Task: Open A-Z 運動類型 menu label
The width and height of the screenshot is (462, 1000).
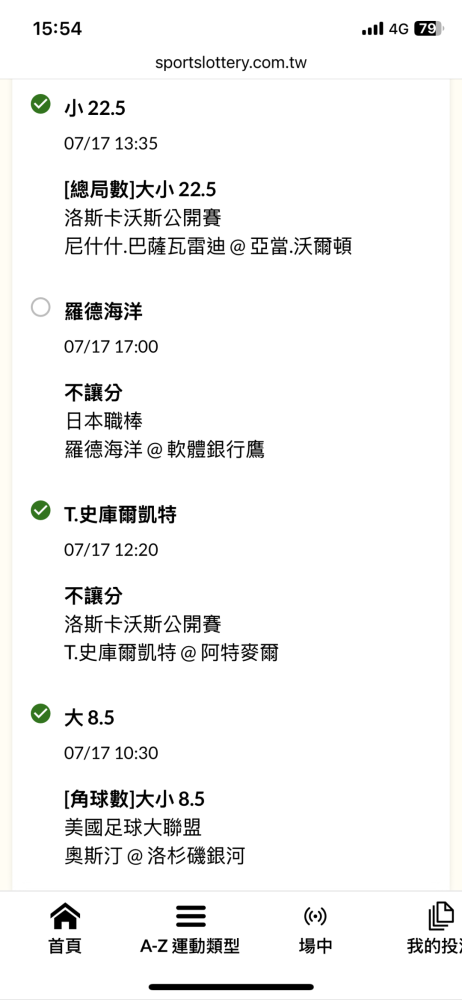Action: click(x=190, y=946)
